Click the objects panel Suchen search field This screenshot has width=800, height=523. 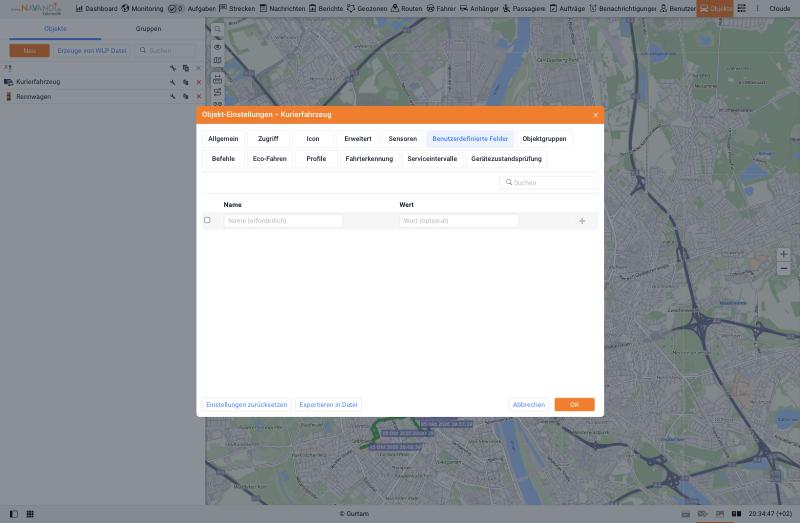point(166,51)
